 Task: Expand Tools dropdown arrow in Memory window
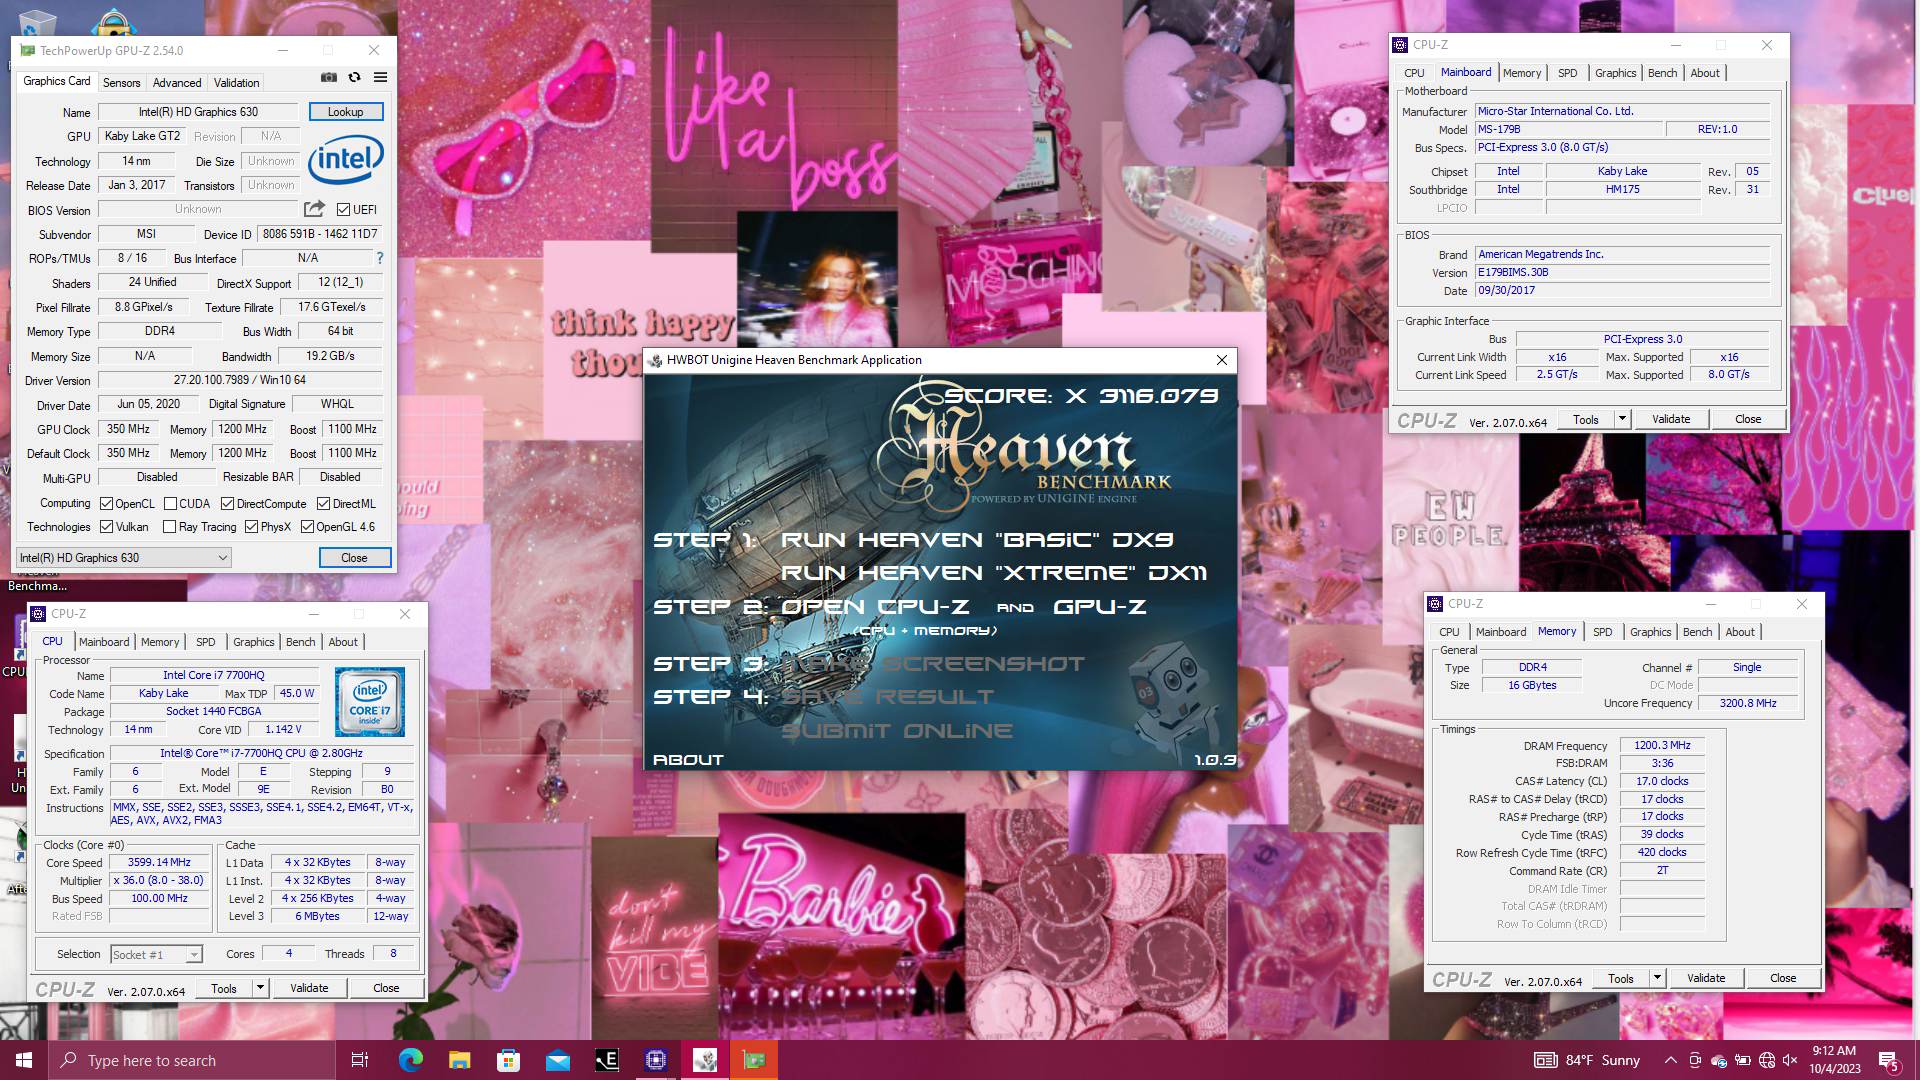tap(1657, 978)
